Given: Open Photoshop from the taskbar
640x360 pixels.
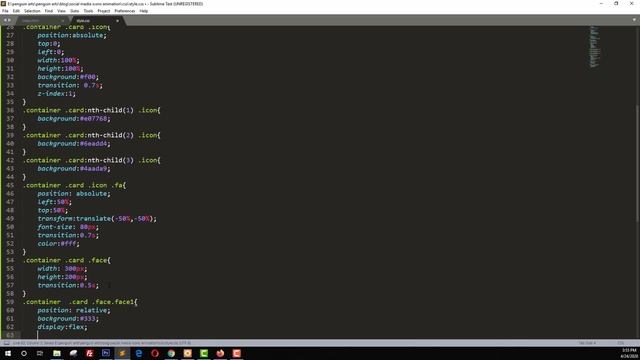Looking at the screenshot, I should point(106,353).
